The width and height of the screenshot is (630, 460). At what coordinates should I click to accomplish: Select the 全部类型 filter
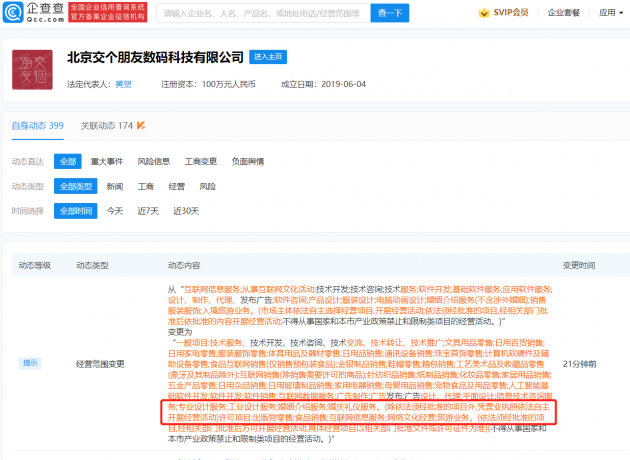click(76, 186)
